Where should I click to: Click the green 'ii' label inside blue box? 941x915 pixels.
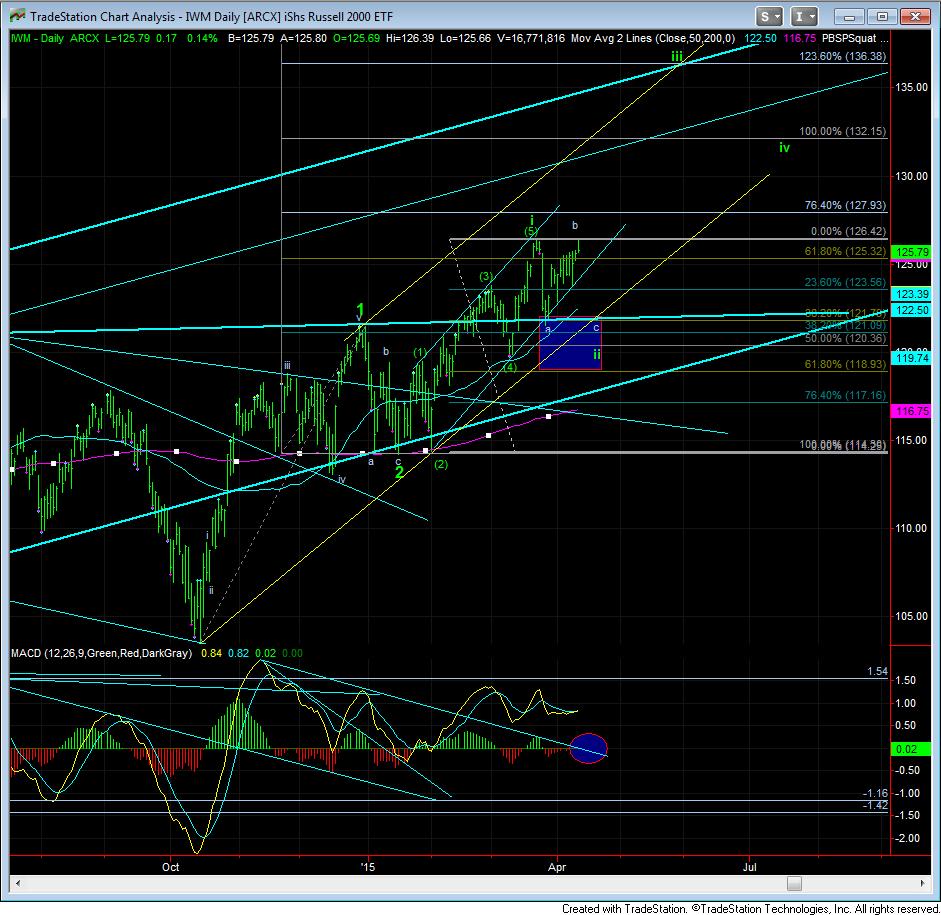click(x=597, y=355)
